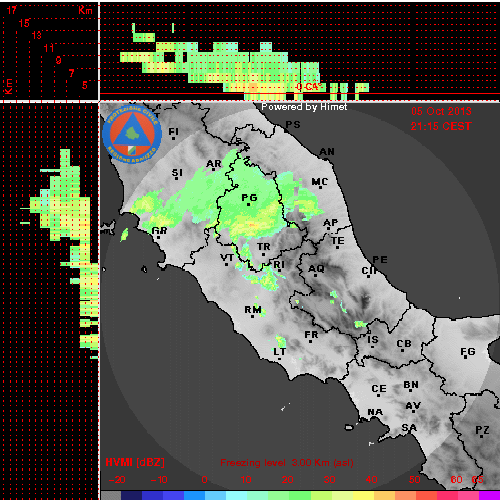The height and width of the screenshot is (500, 500).
Task: Click the 'Powered by Himet' text
Action: click(304, 107)
